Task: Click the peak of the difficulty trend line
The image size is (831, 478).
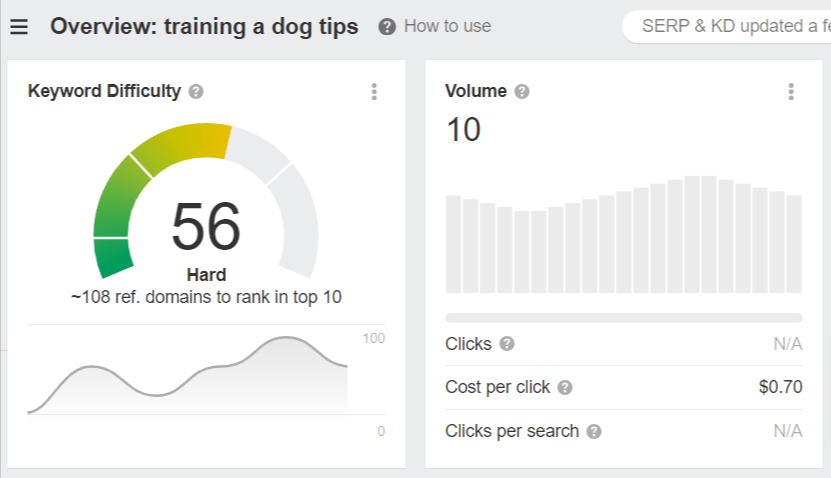Action: pos(286,338)
